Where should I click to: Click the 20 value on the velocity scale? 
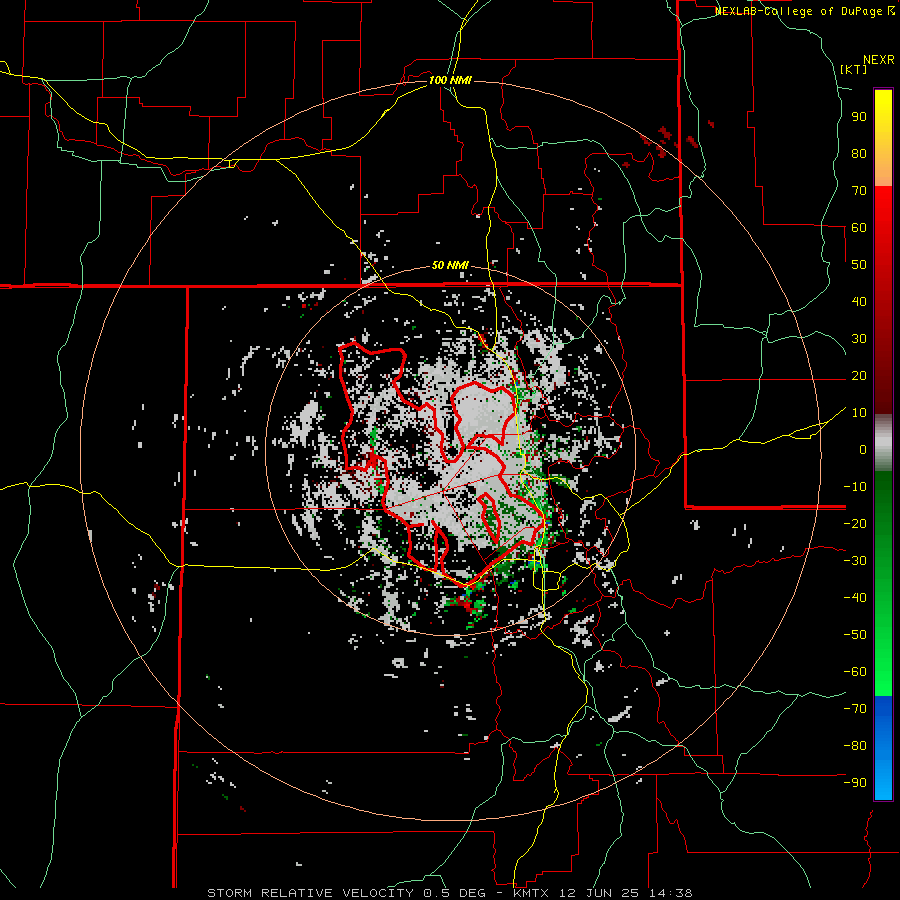click(x=859, y=375)
